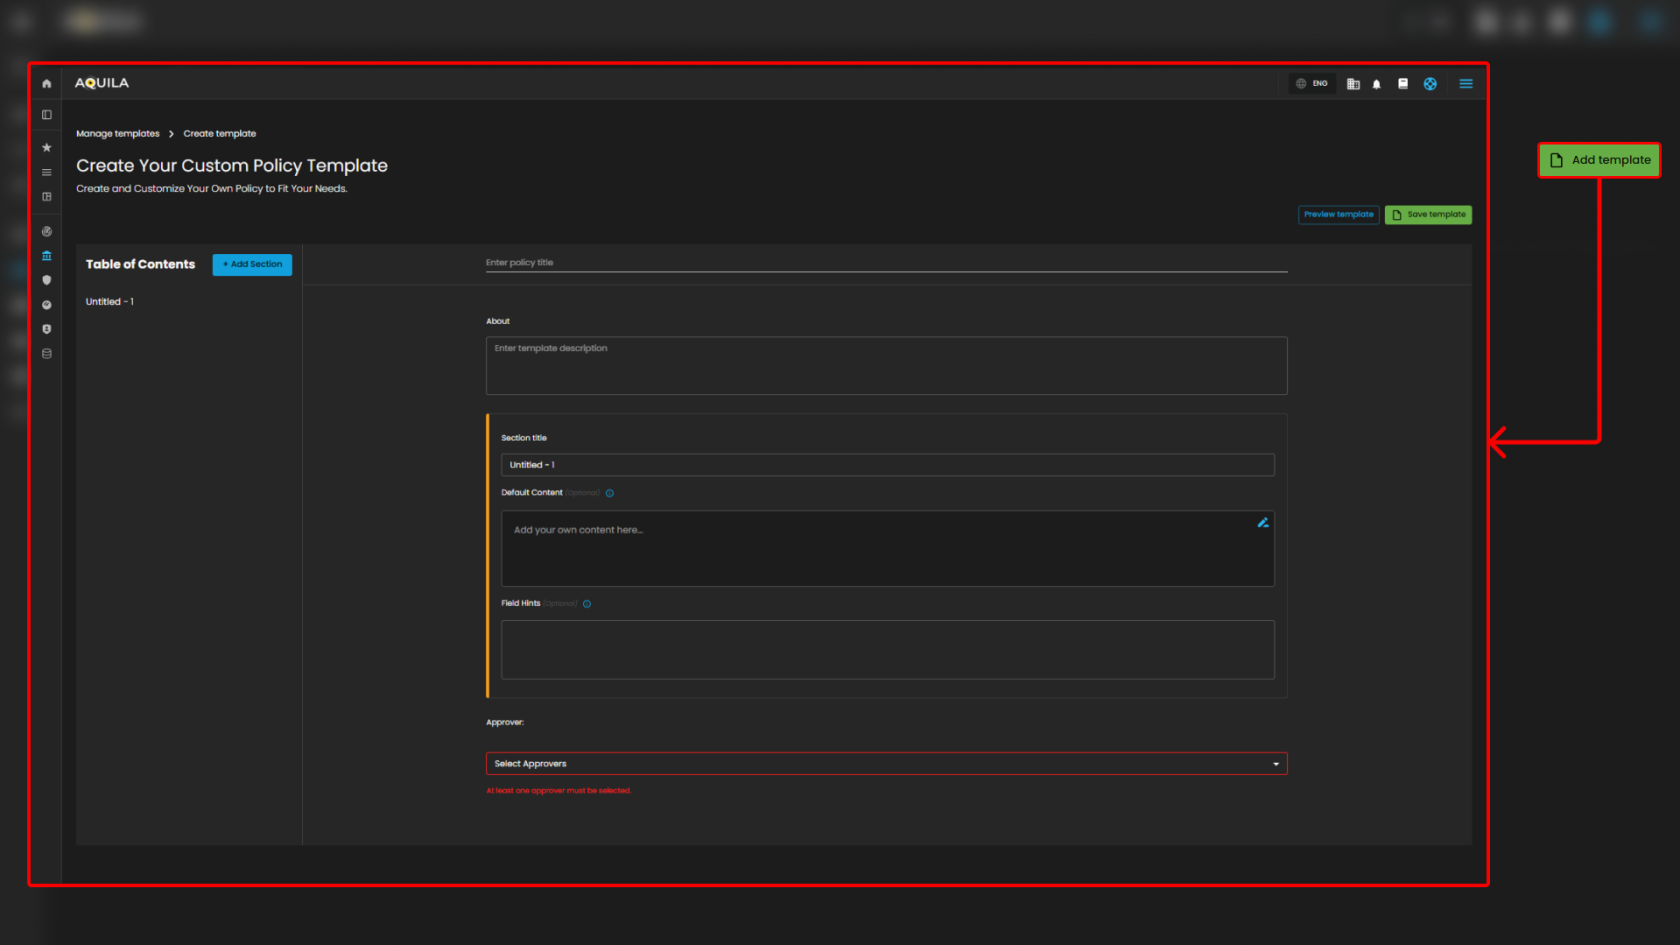Click the notification bell icon

point(1376,84)
